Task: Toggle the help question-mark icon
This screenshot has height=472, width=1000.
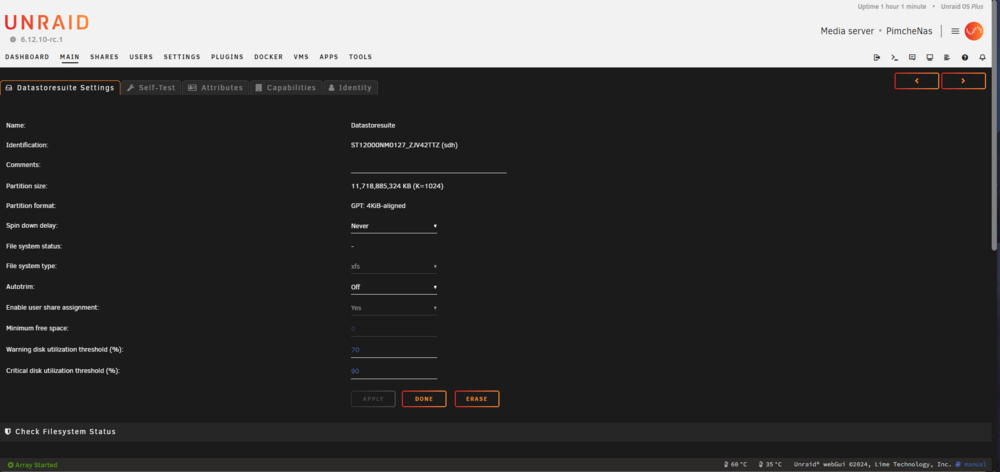Action: pyautogui.click(x=965, y=57)
